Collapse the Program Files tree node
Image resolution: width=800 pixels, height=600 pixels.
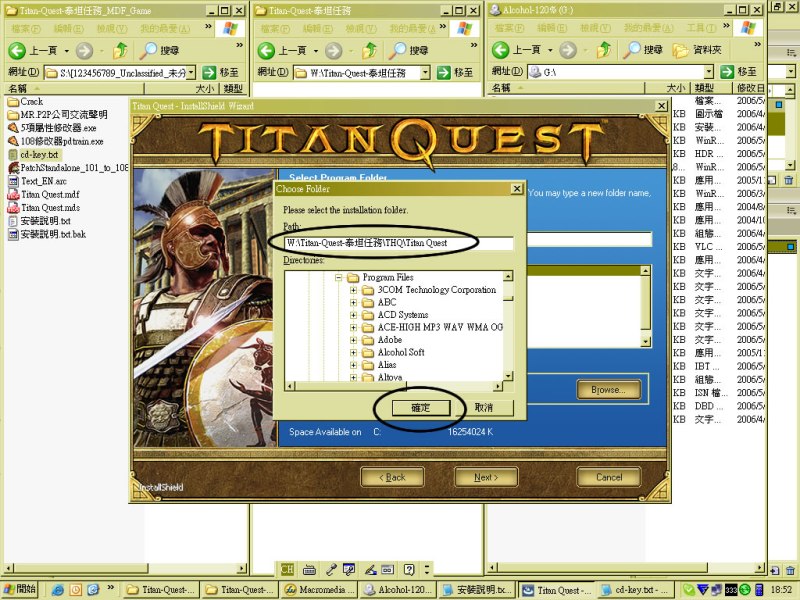click(x=338, y=278)
